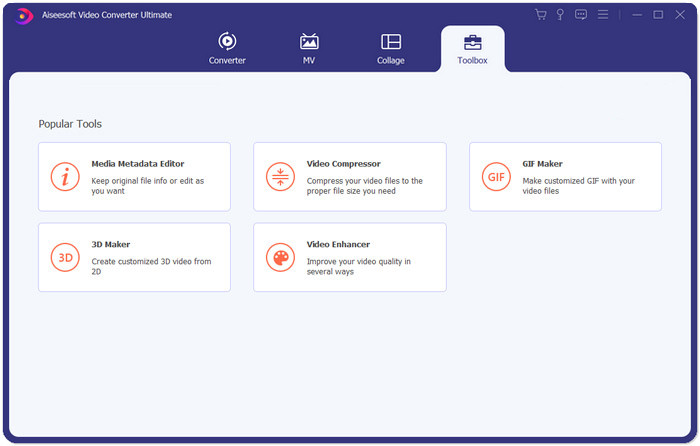Image resolution: width=700 pixels, height=446 pixels.
Task: Click the Video Compressor compress icon
Action: point(280,177)
